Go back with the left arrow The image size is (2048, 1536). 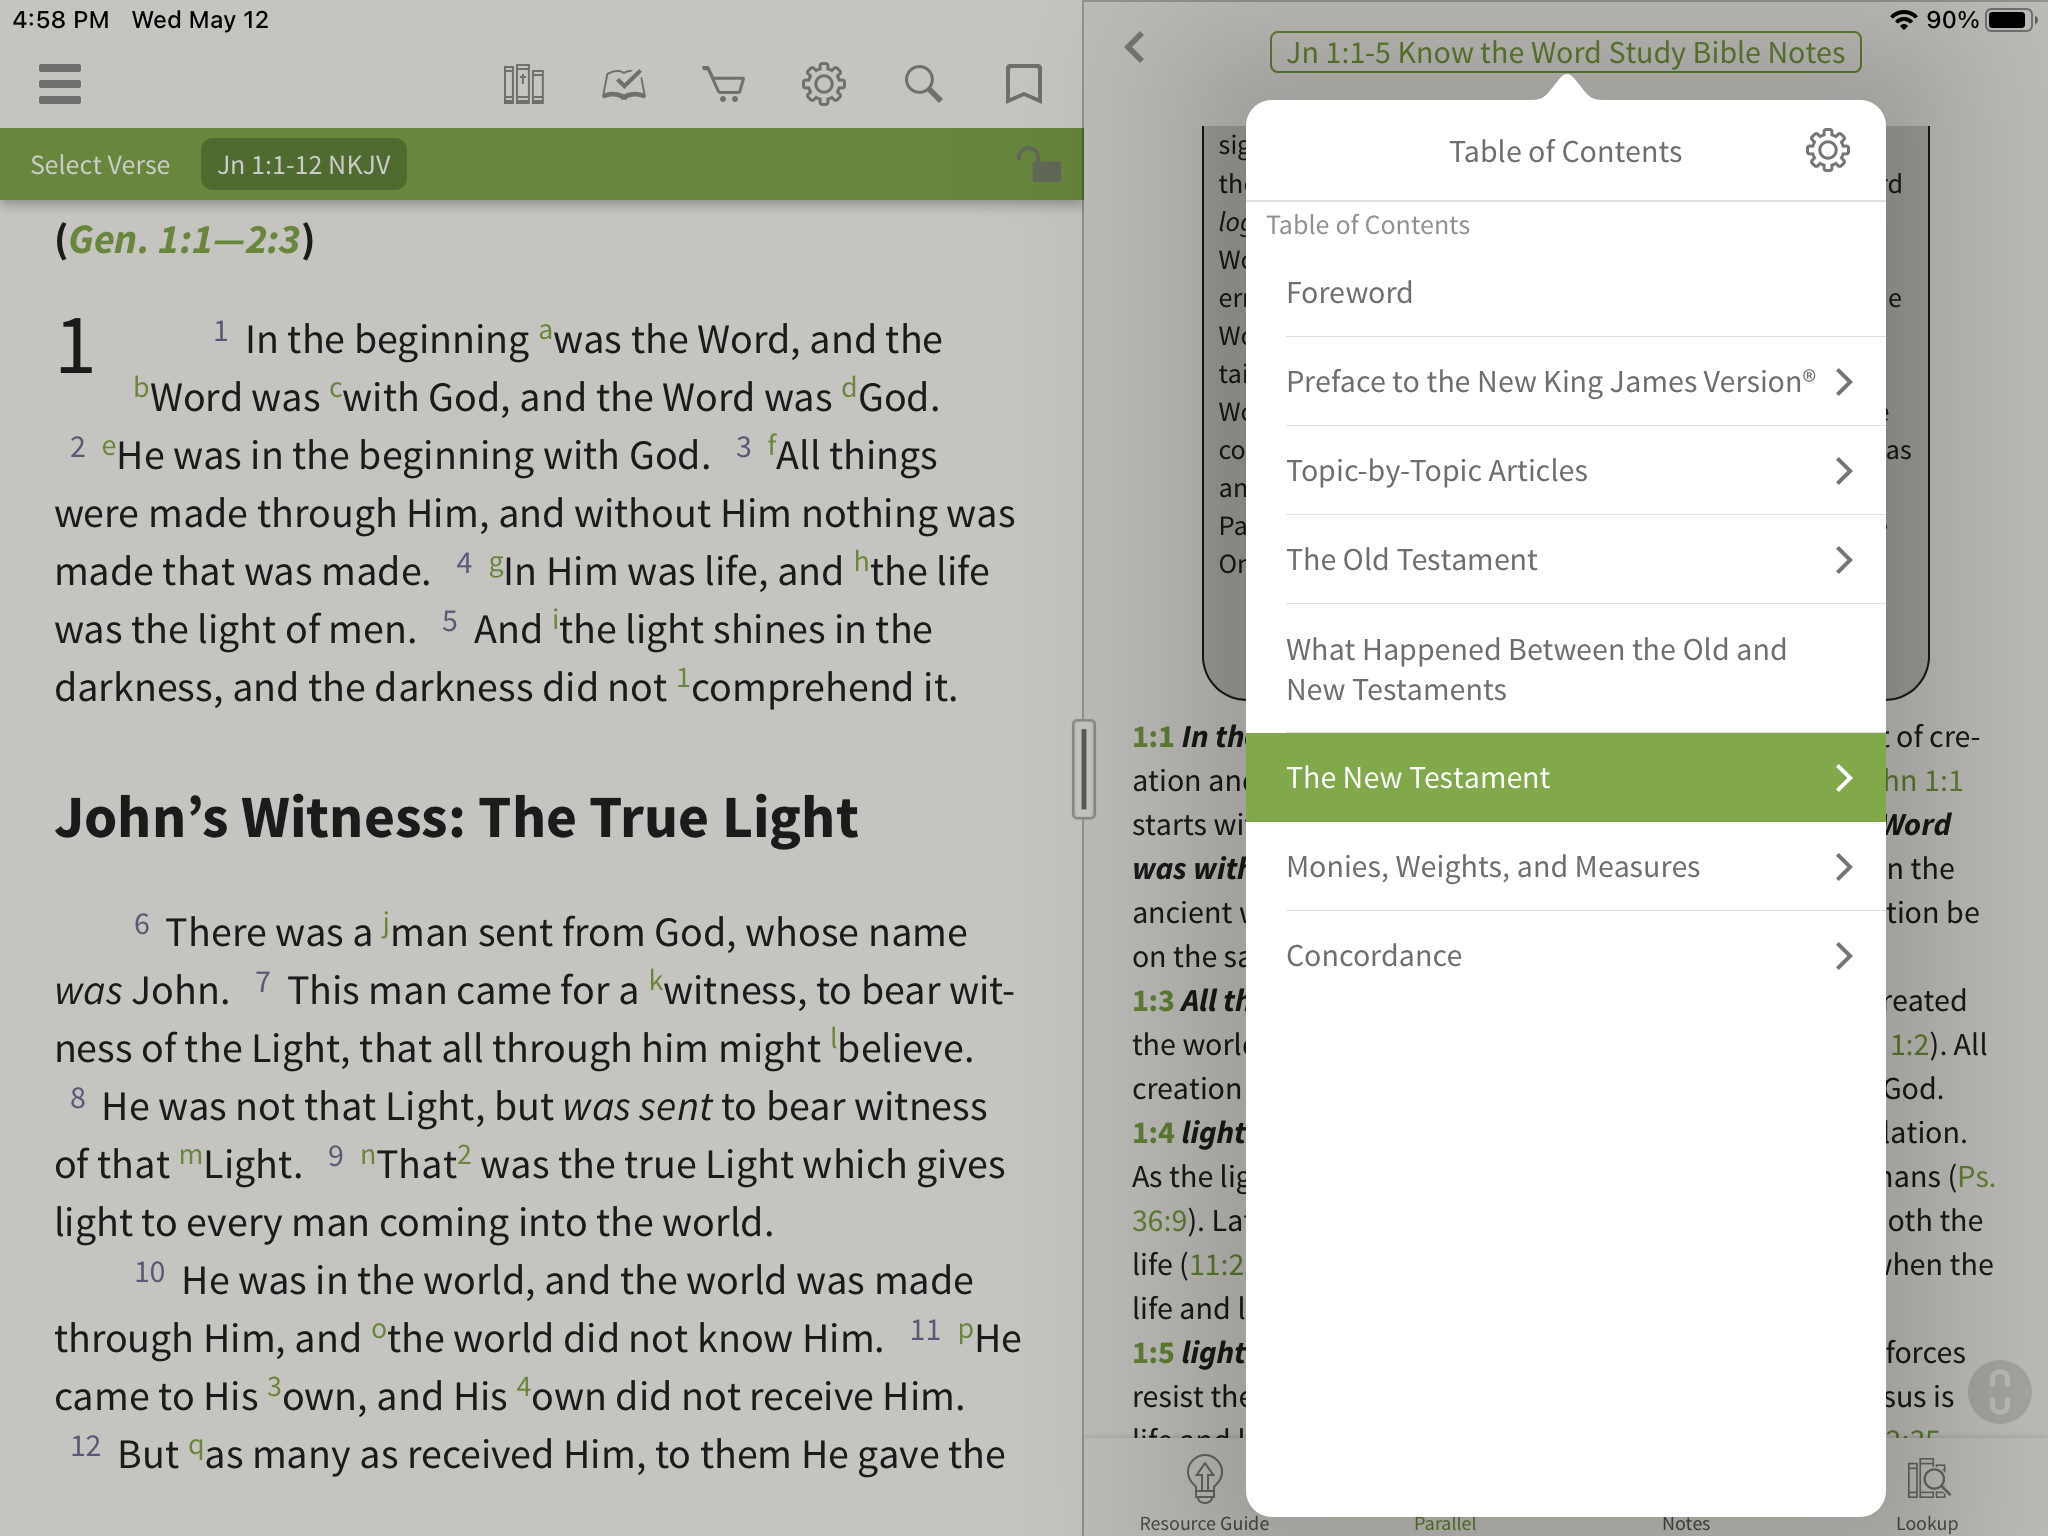pyautogui.click(x=1135, y=47)
